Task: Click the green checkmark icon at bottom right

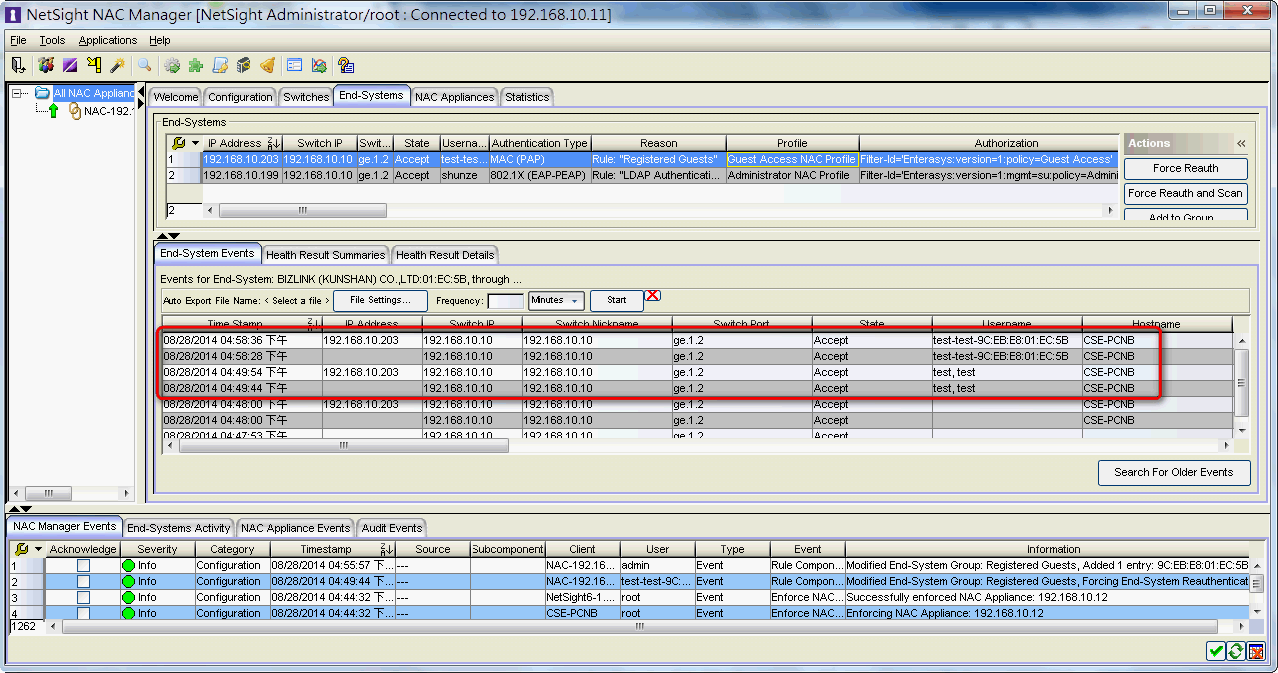Action: click(1216, 651)
